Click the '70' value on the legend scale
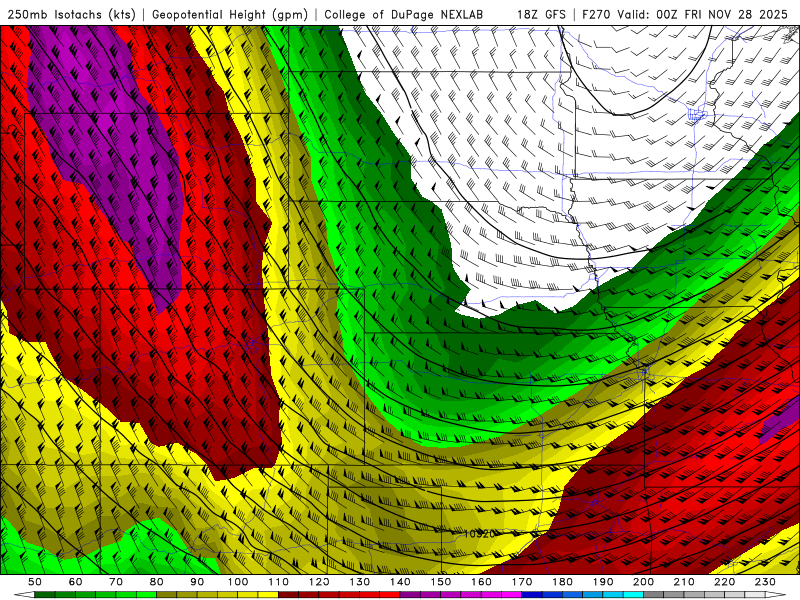 (116, 582)
